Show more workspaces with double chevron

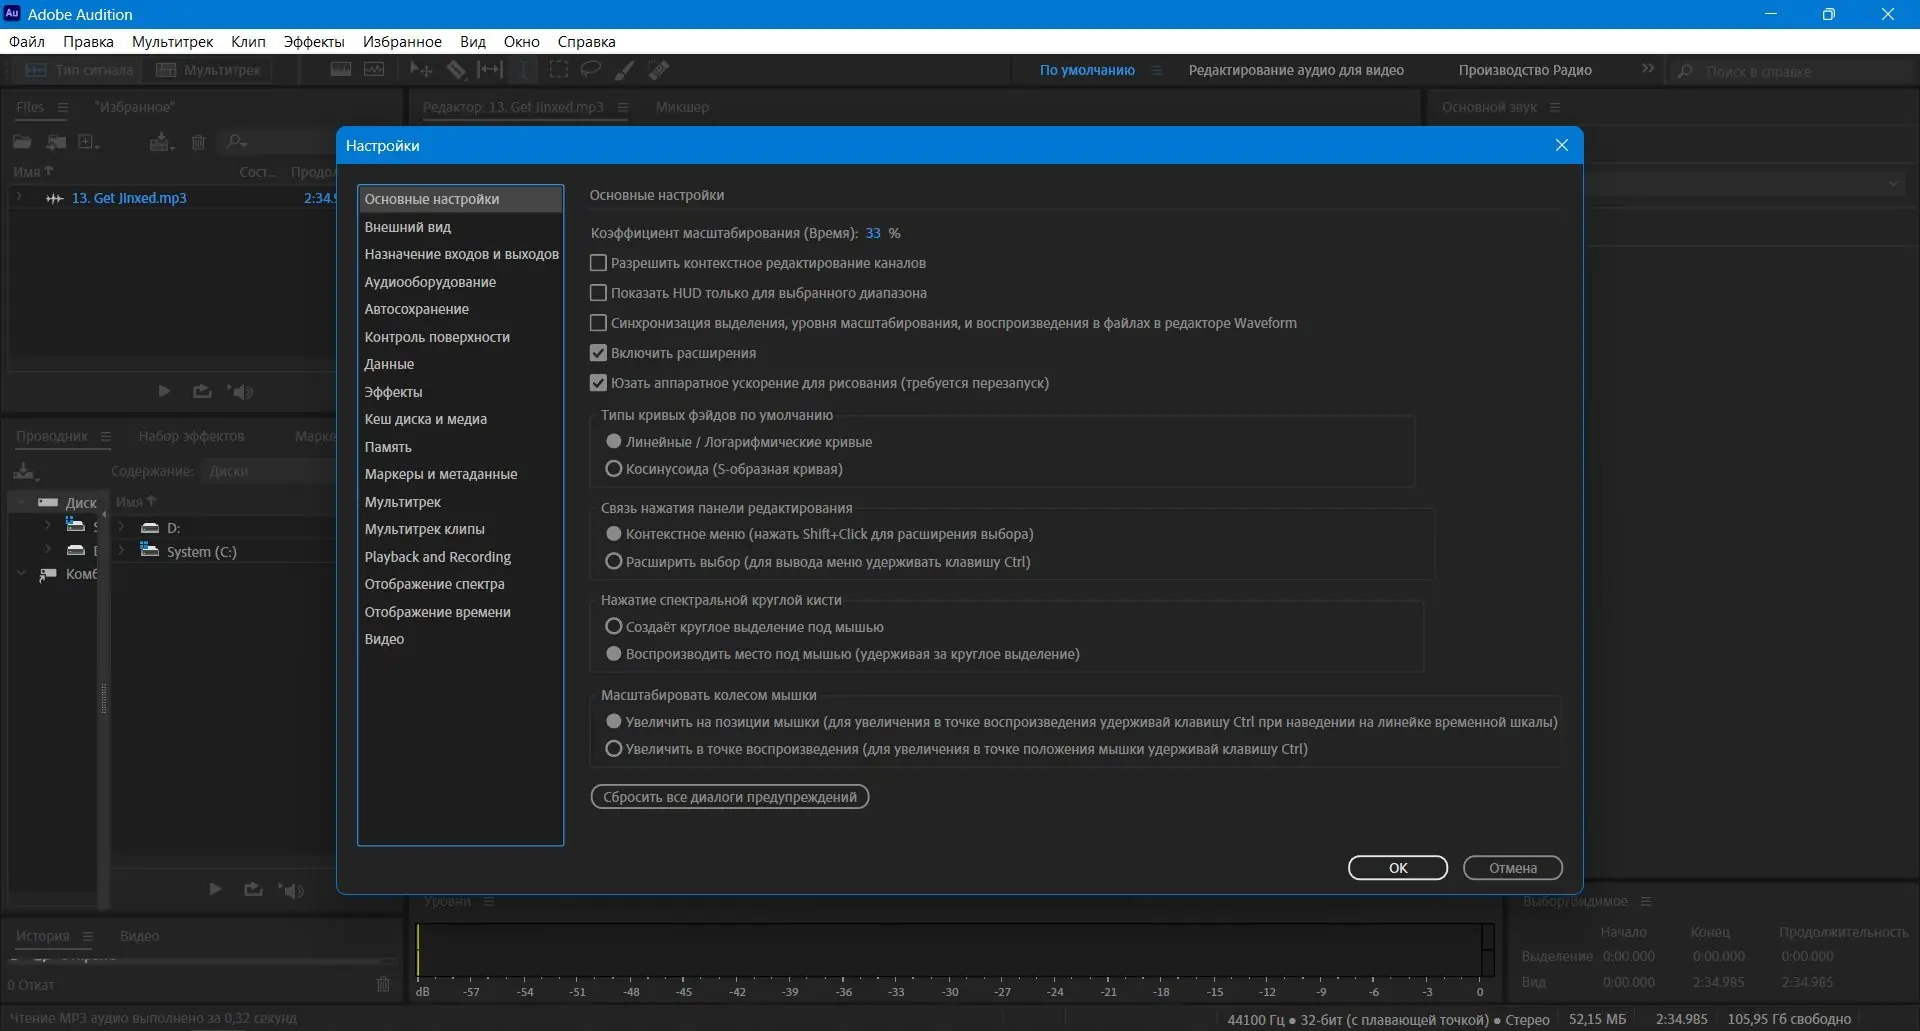[x=1647, y=69]
